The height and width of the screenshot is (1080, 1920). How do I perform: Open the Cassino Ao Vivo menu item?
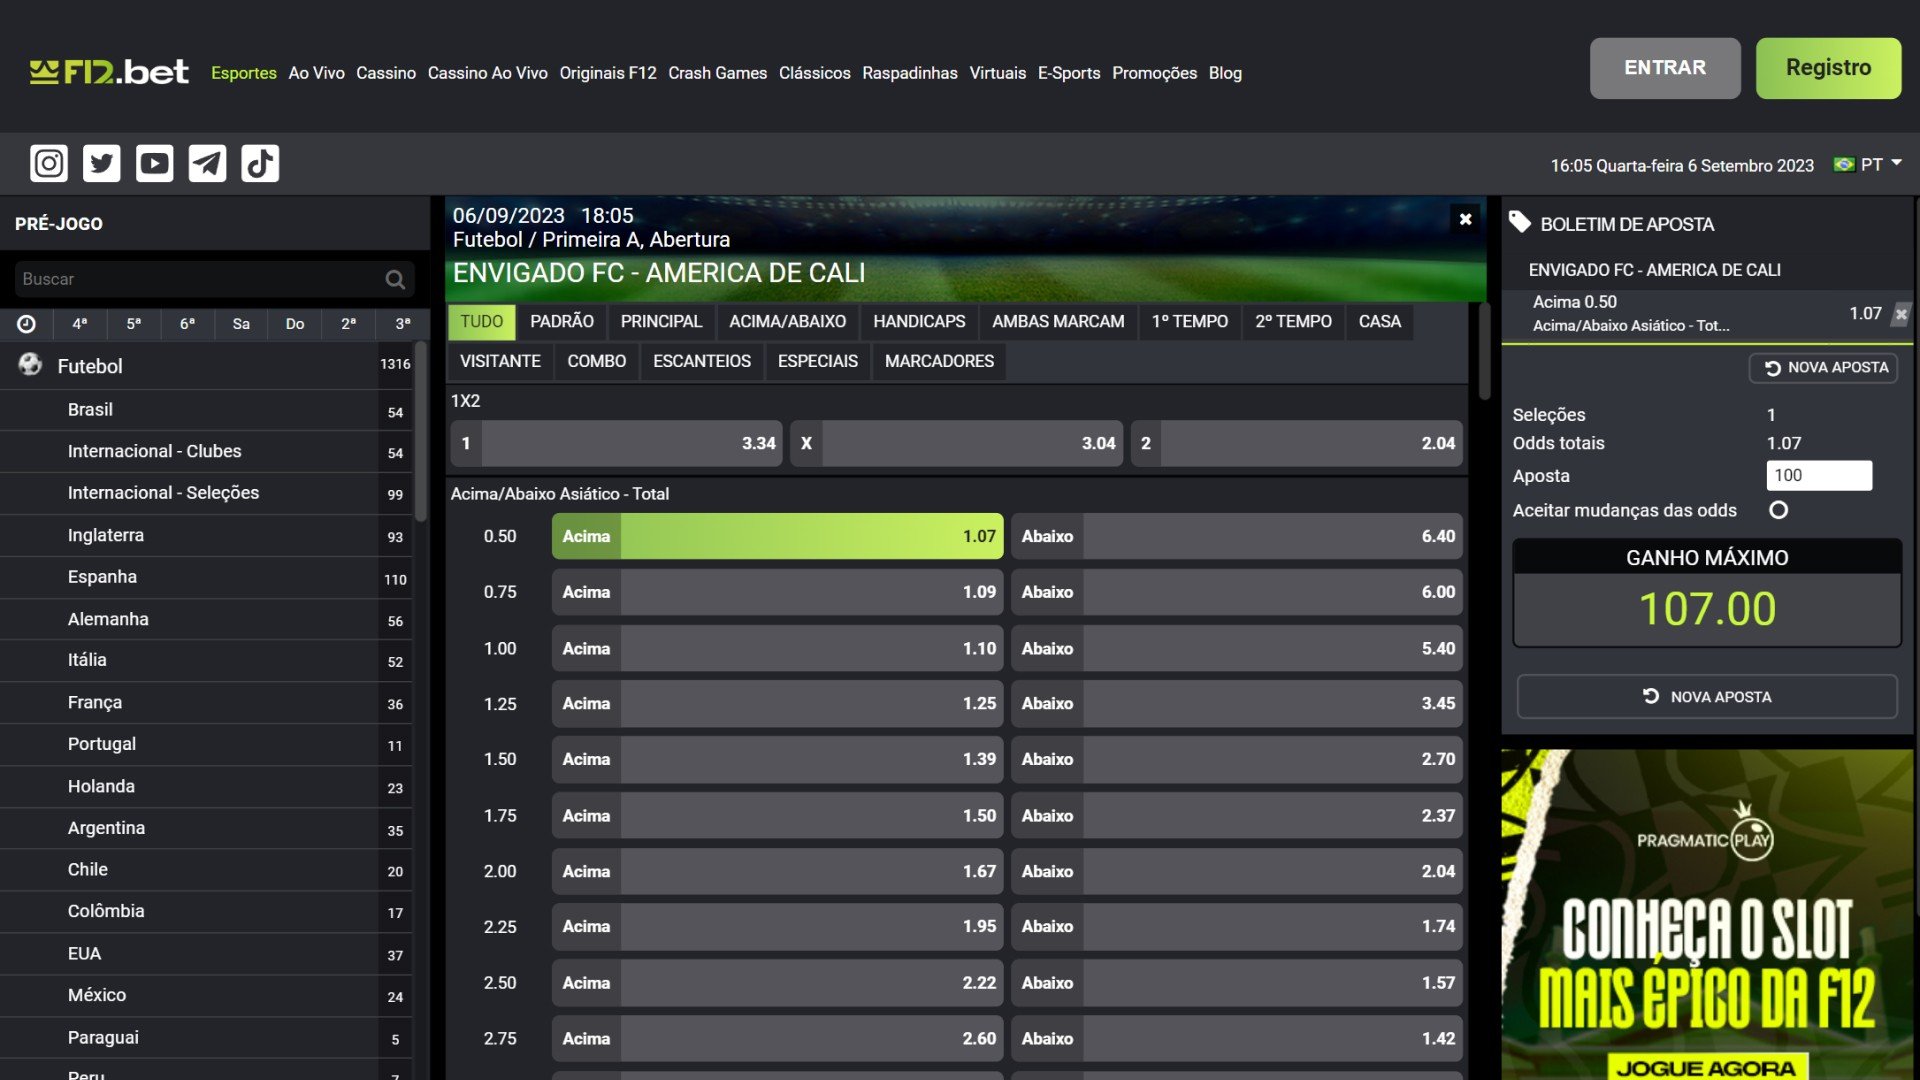click(488, 73)
